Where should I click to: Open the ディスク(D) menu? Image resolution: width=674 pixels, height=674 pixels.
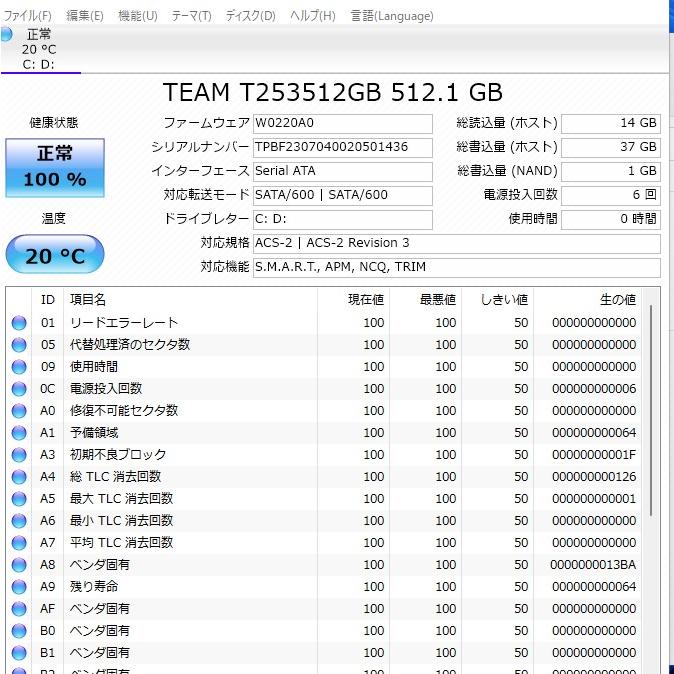point(251,16)
